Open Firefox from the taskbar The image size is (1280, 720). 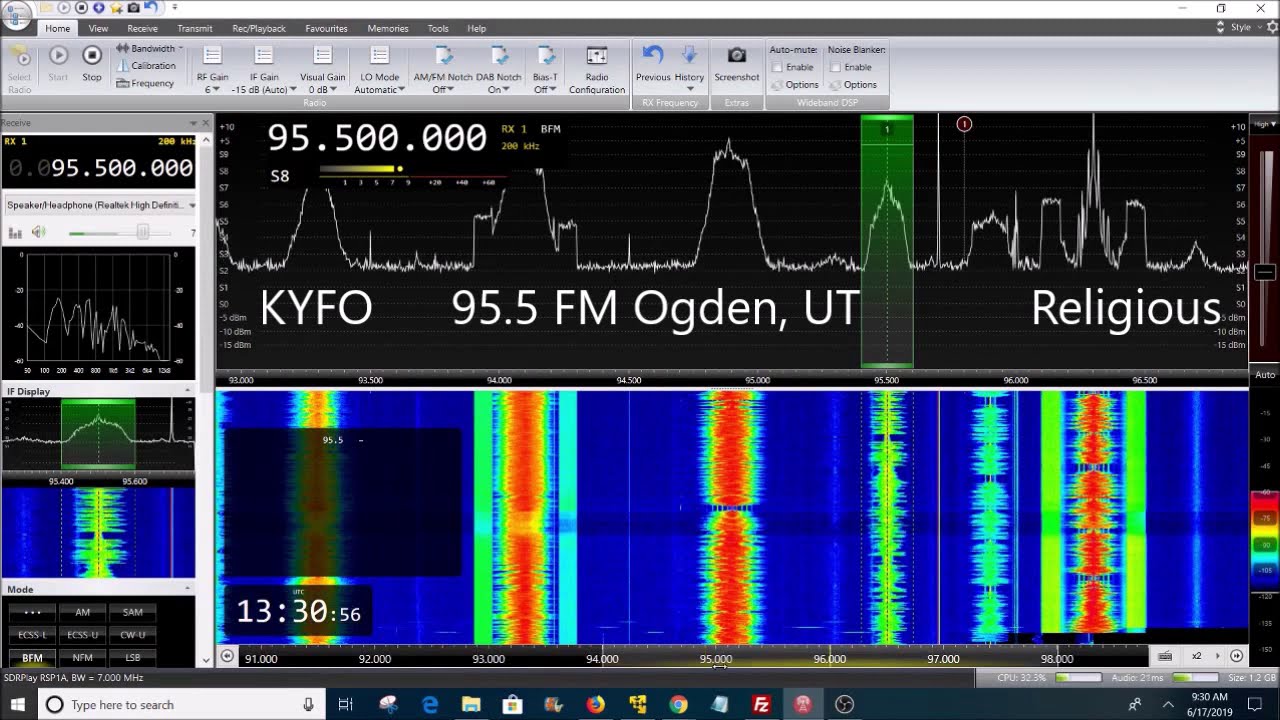pyautogui.click(x=595, y=705)
